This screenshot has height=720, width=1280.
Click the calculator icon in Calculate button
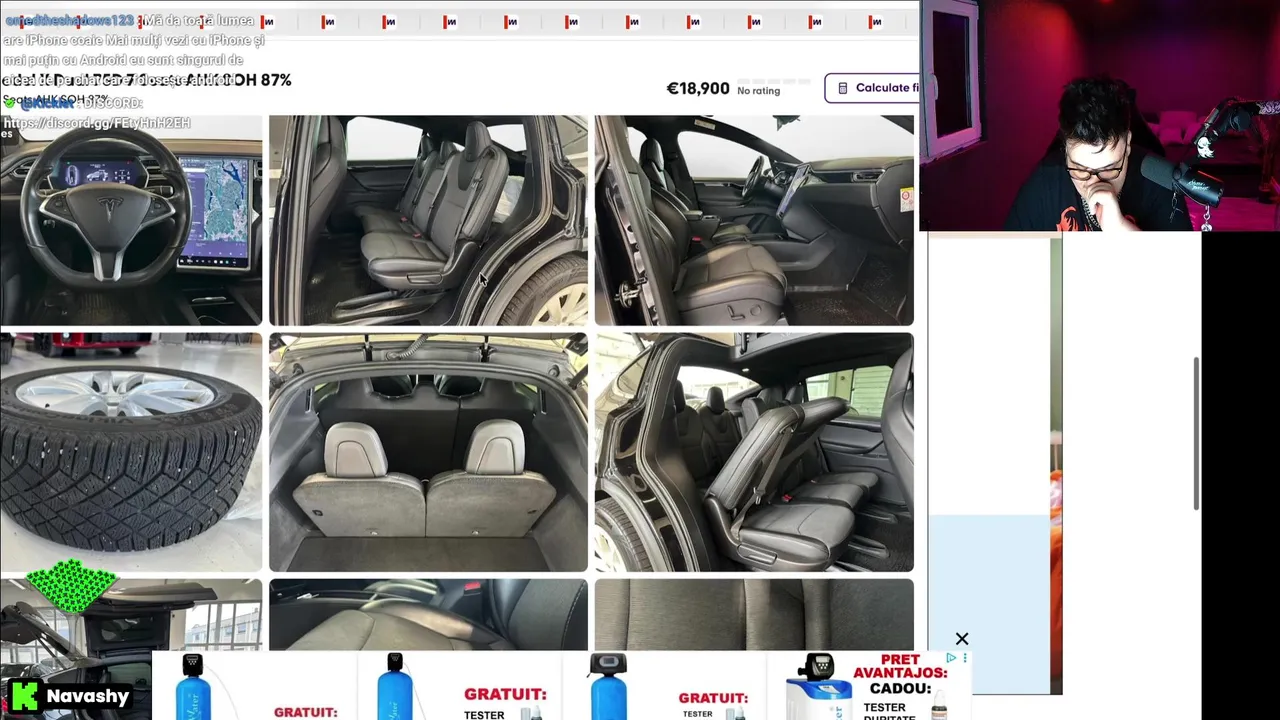tap(842, 88)
